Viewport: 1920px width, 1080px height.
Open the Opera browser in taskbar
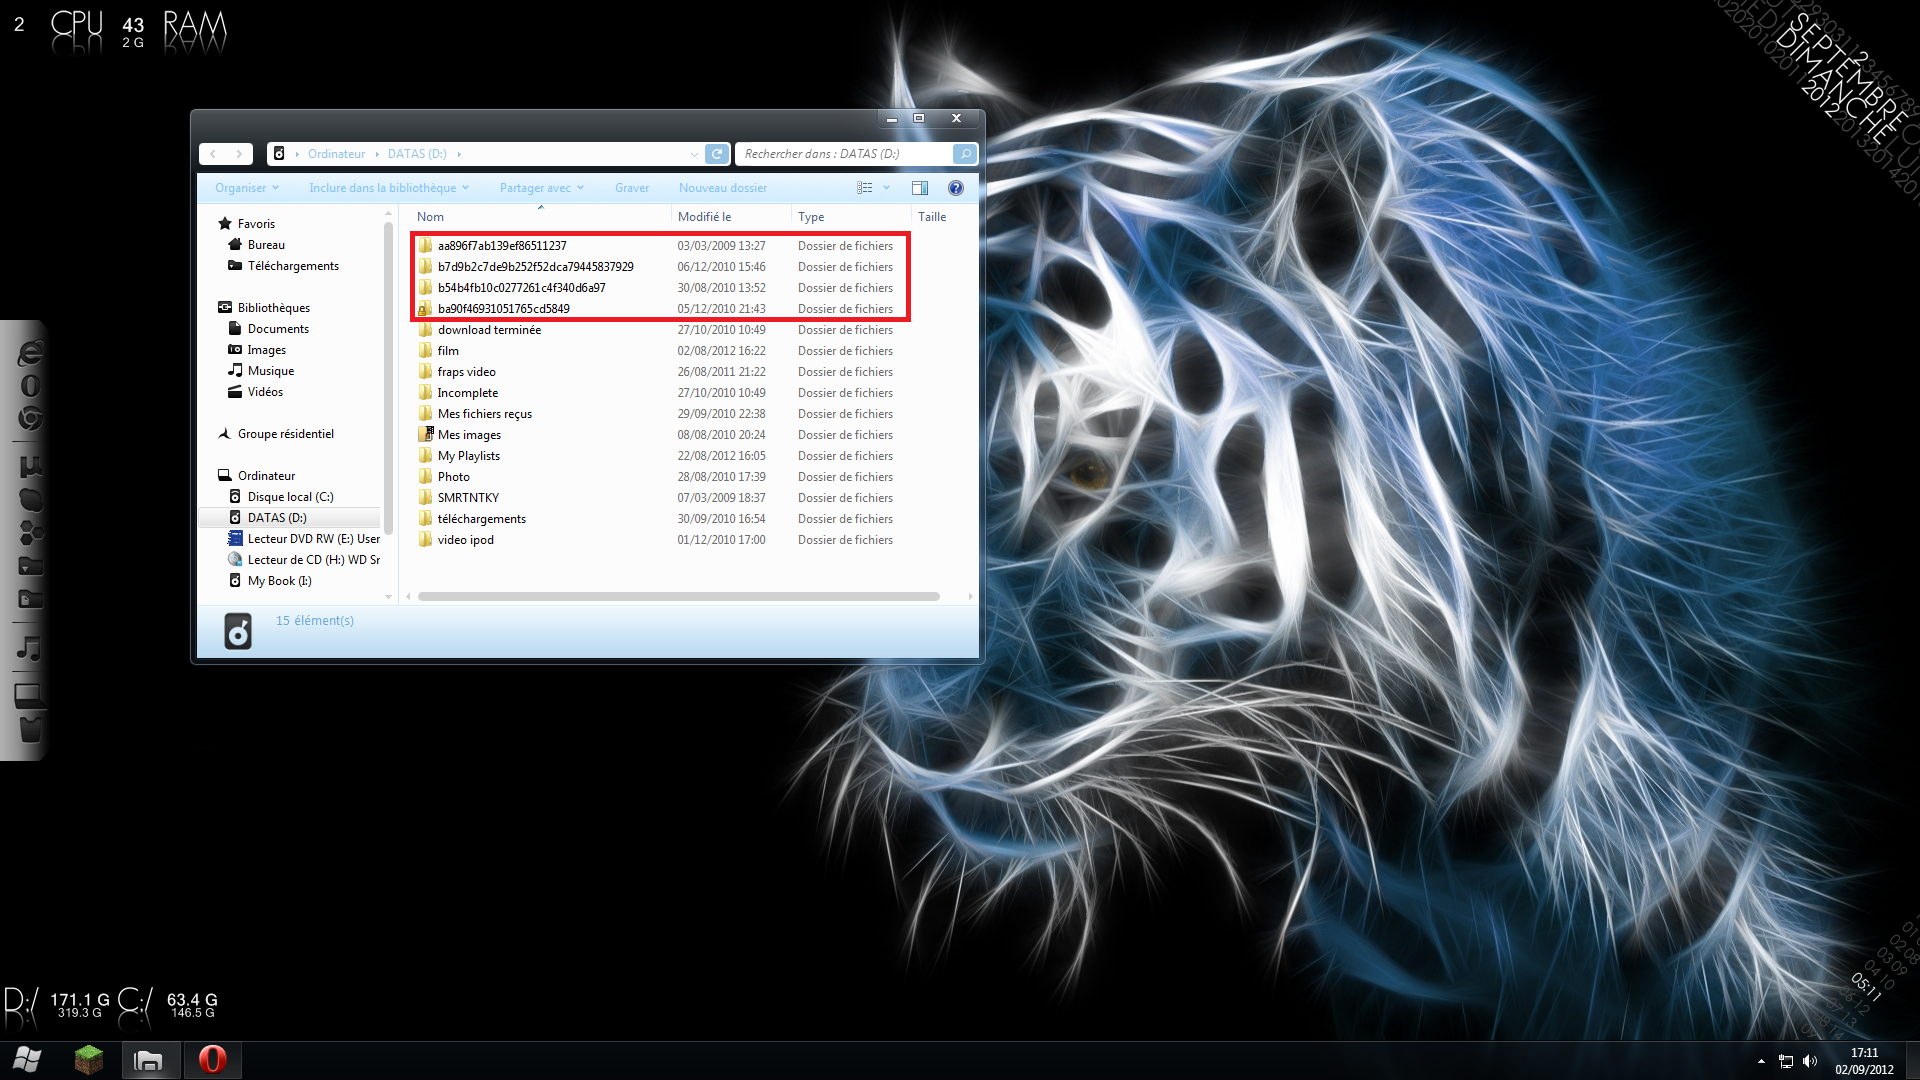click(212, 1060)
